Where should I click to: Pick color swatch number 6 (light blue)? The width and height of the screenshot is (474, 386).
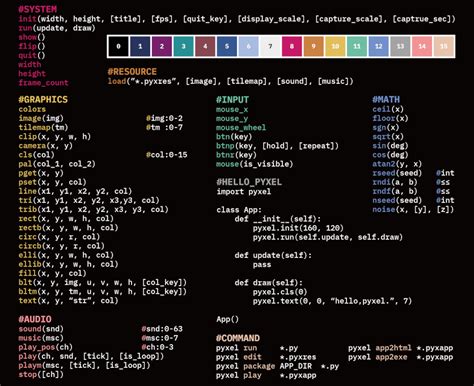point(248,46)
